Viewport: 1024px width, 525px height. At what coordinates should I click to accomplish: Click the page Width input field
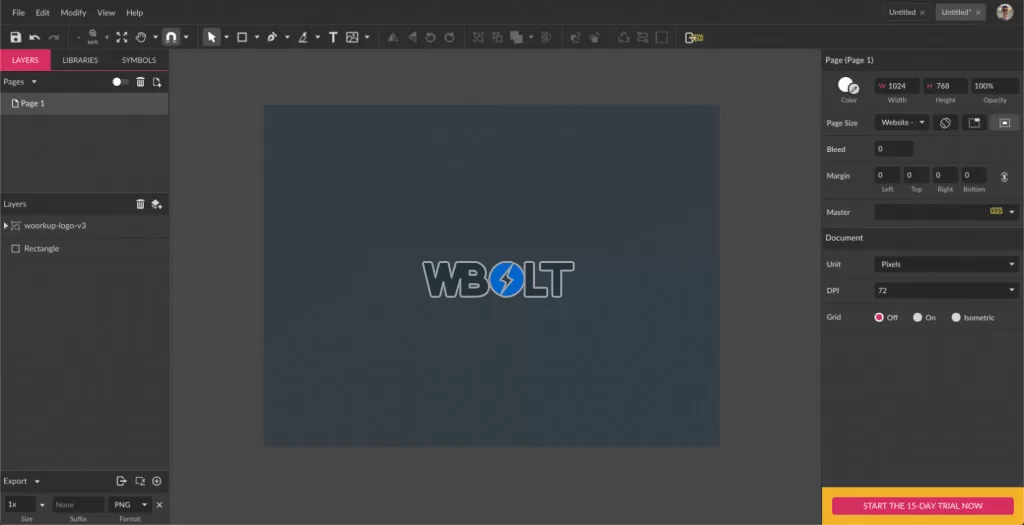[x=897, y=86]
